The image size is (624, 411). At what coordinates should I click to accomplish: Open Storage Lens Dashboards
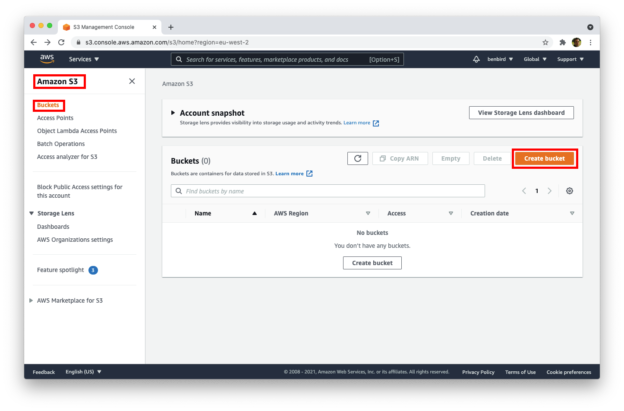point(53,226)
